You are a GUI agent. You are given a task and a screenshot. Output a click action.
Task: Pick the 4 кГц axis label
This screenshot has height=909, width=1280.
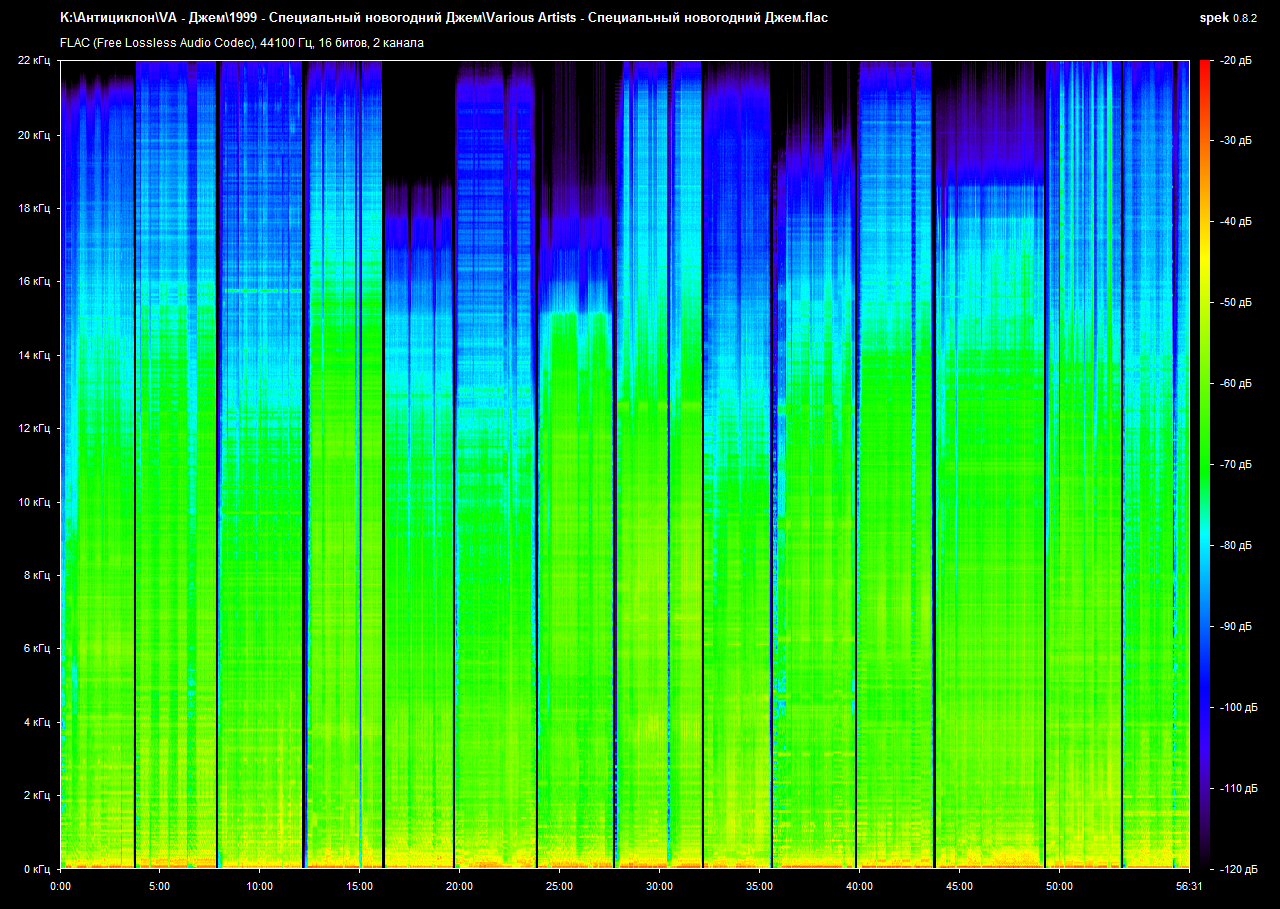pos(37,722)
